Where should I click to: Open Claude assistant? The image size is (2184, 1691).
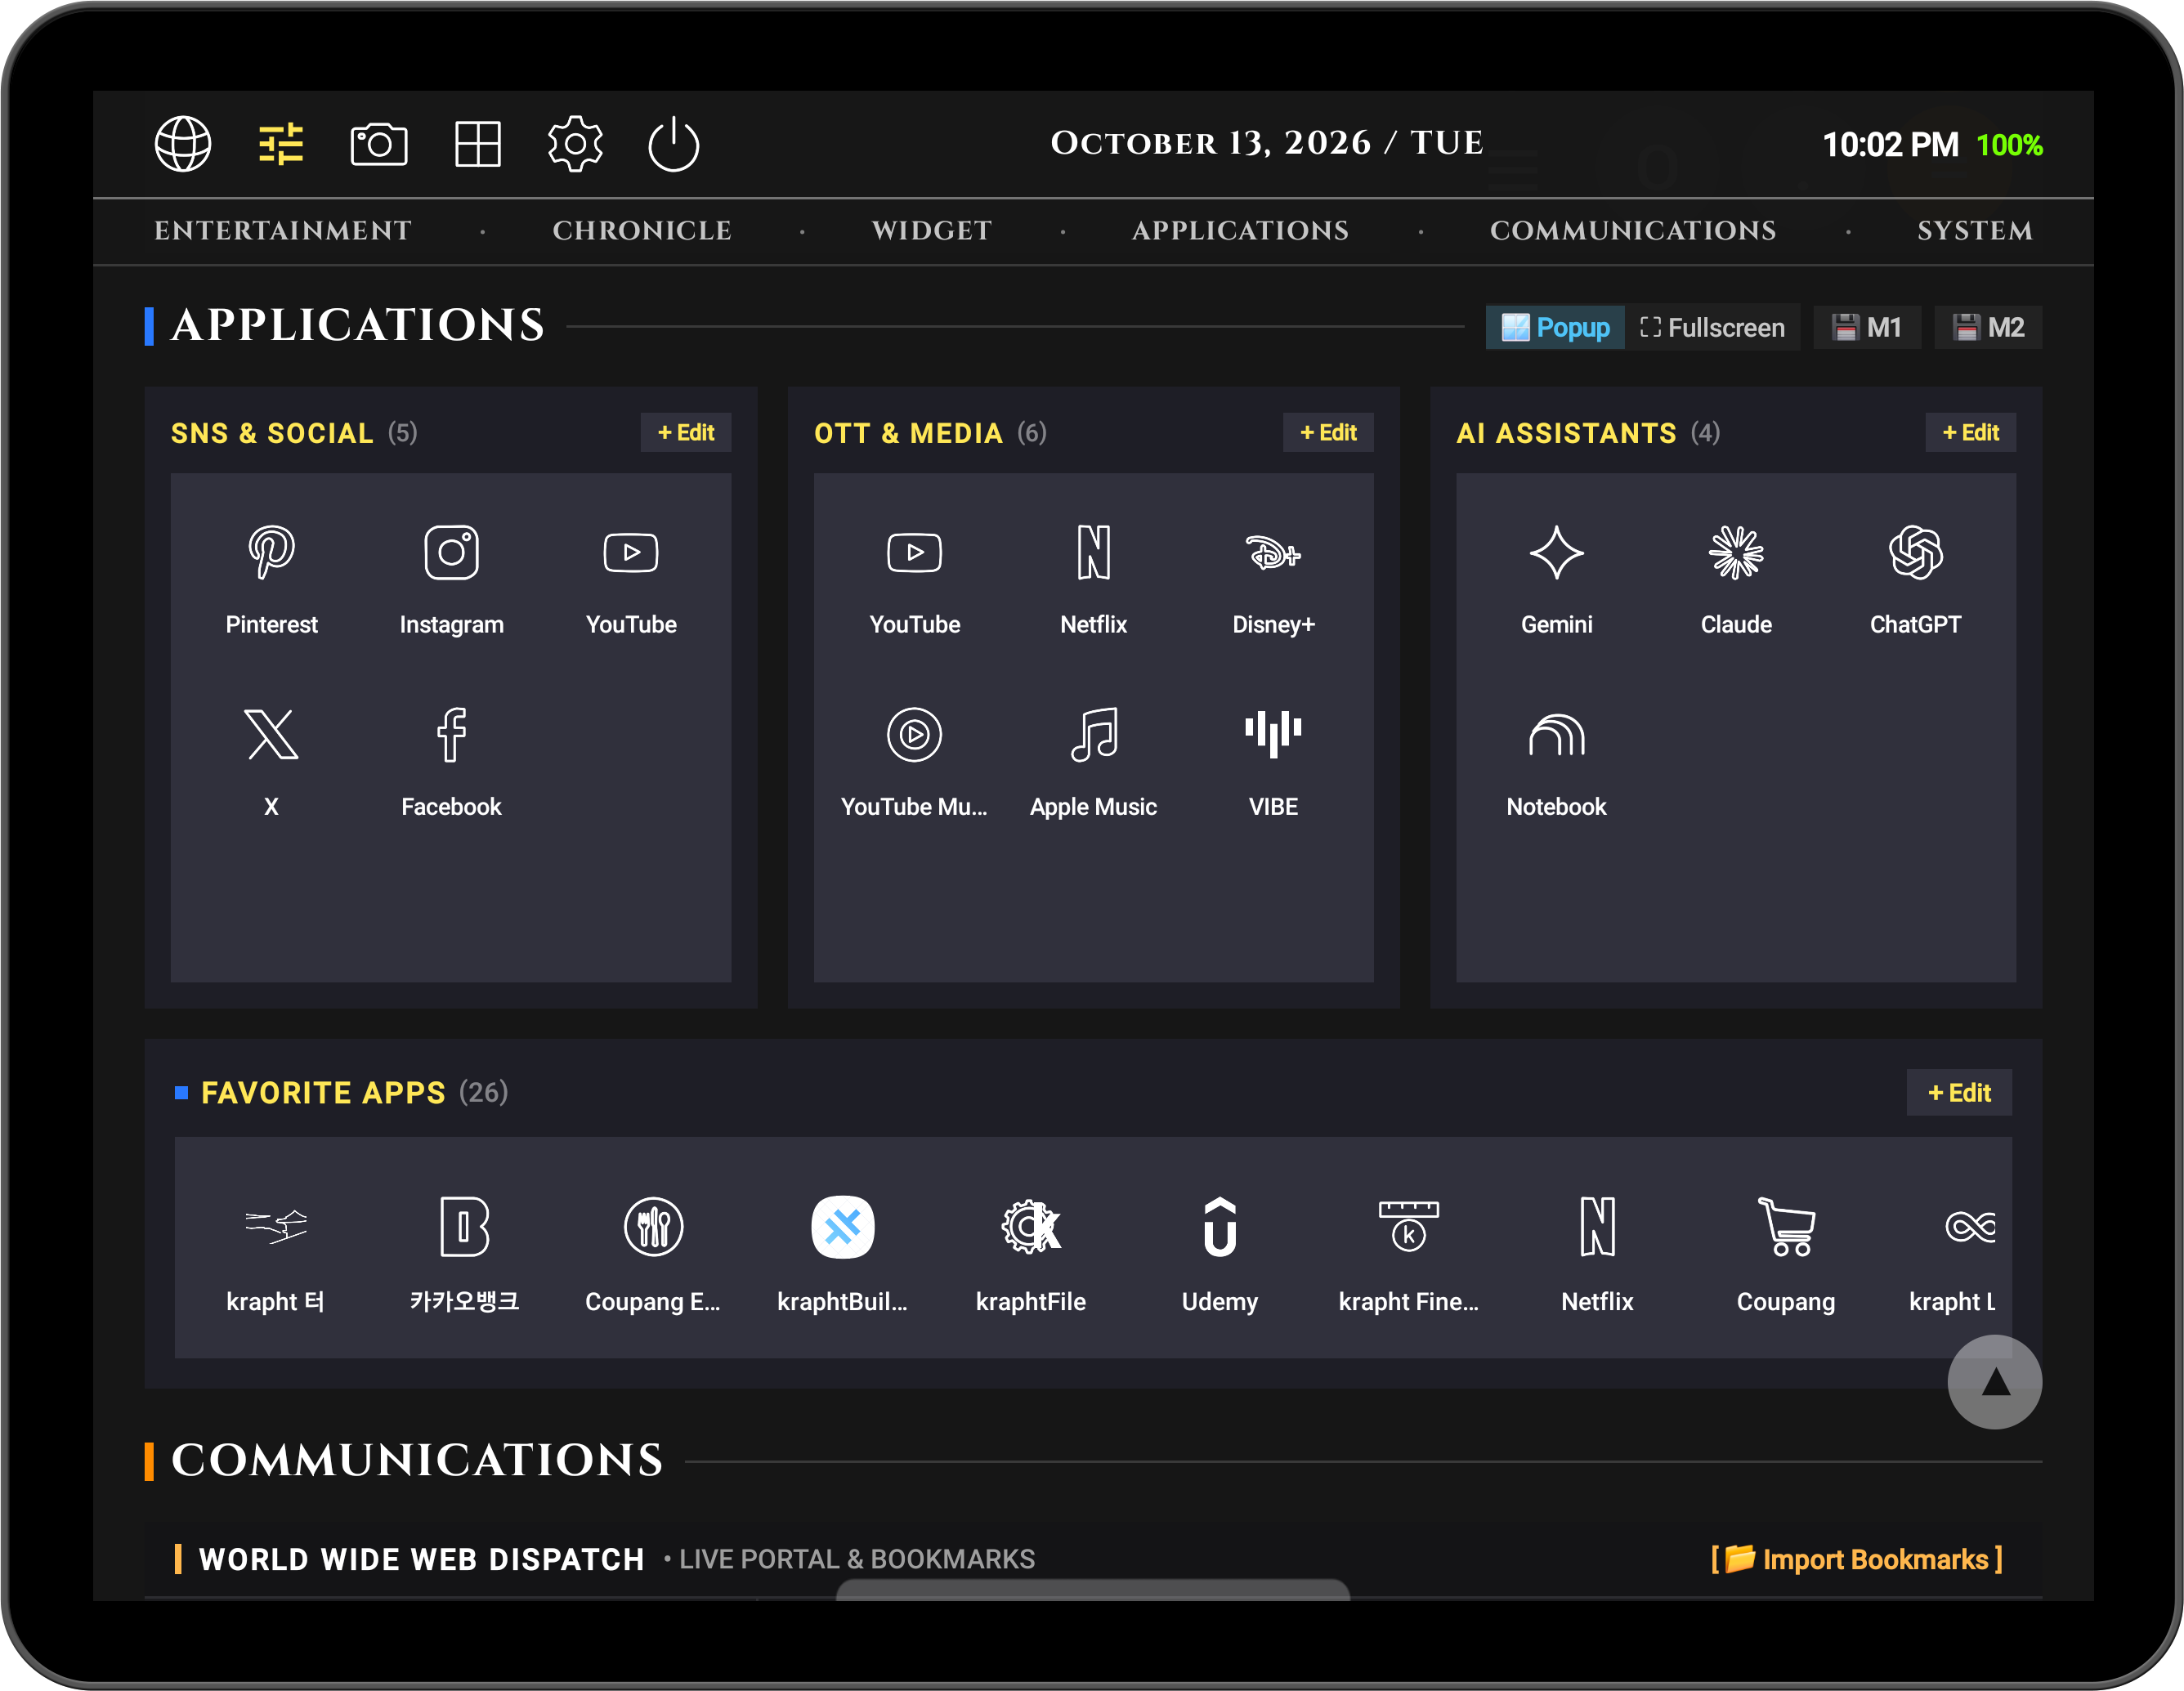tap(1736, 580)
